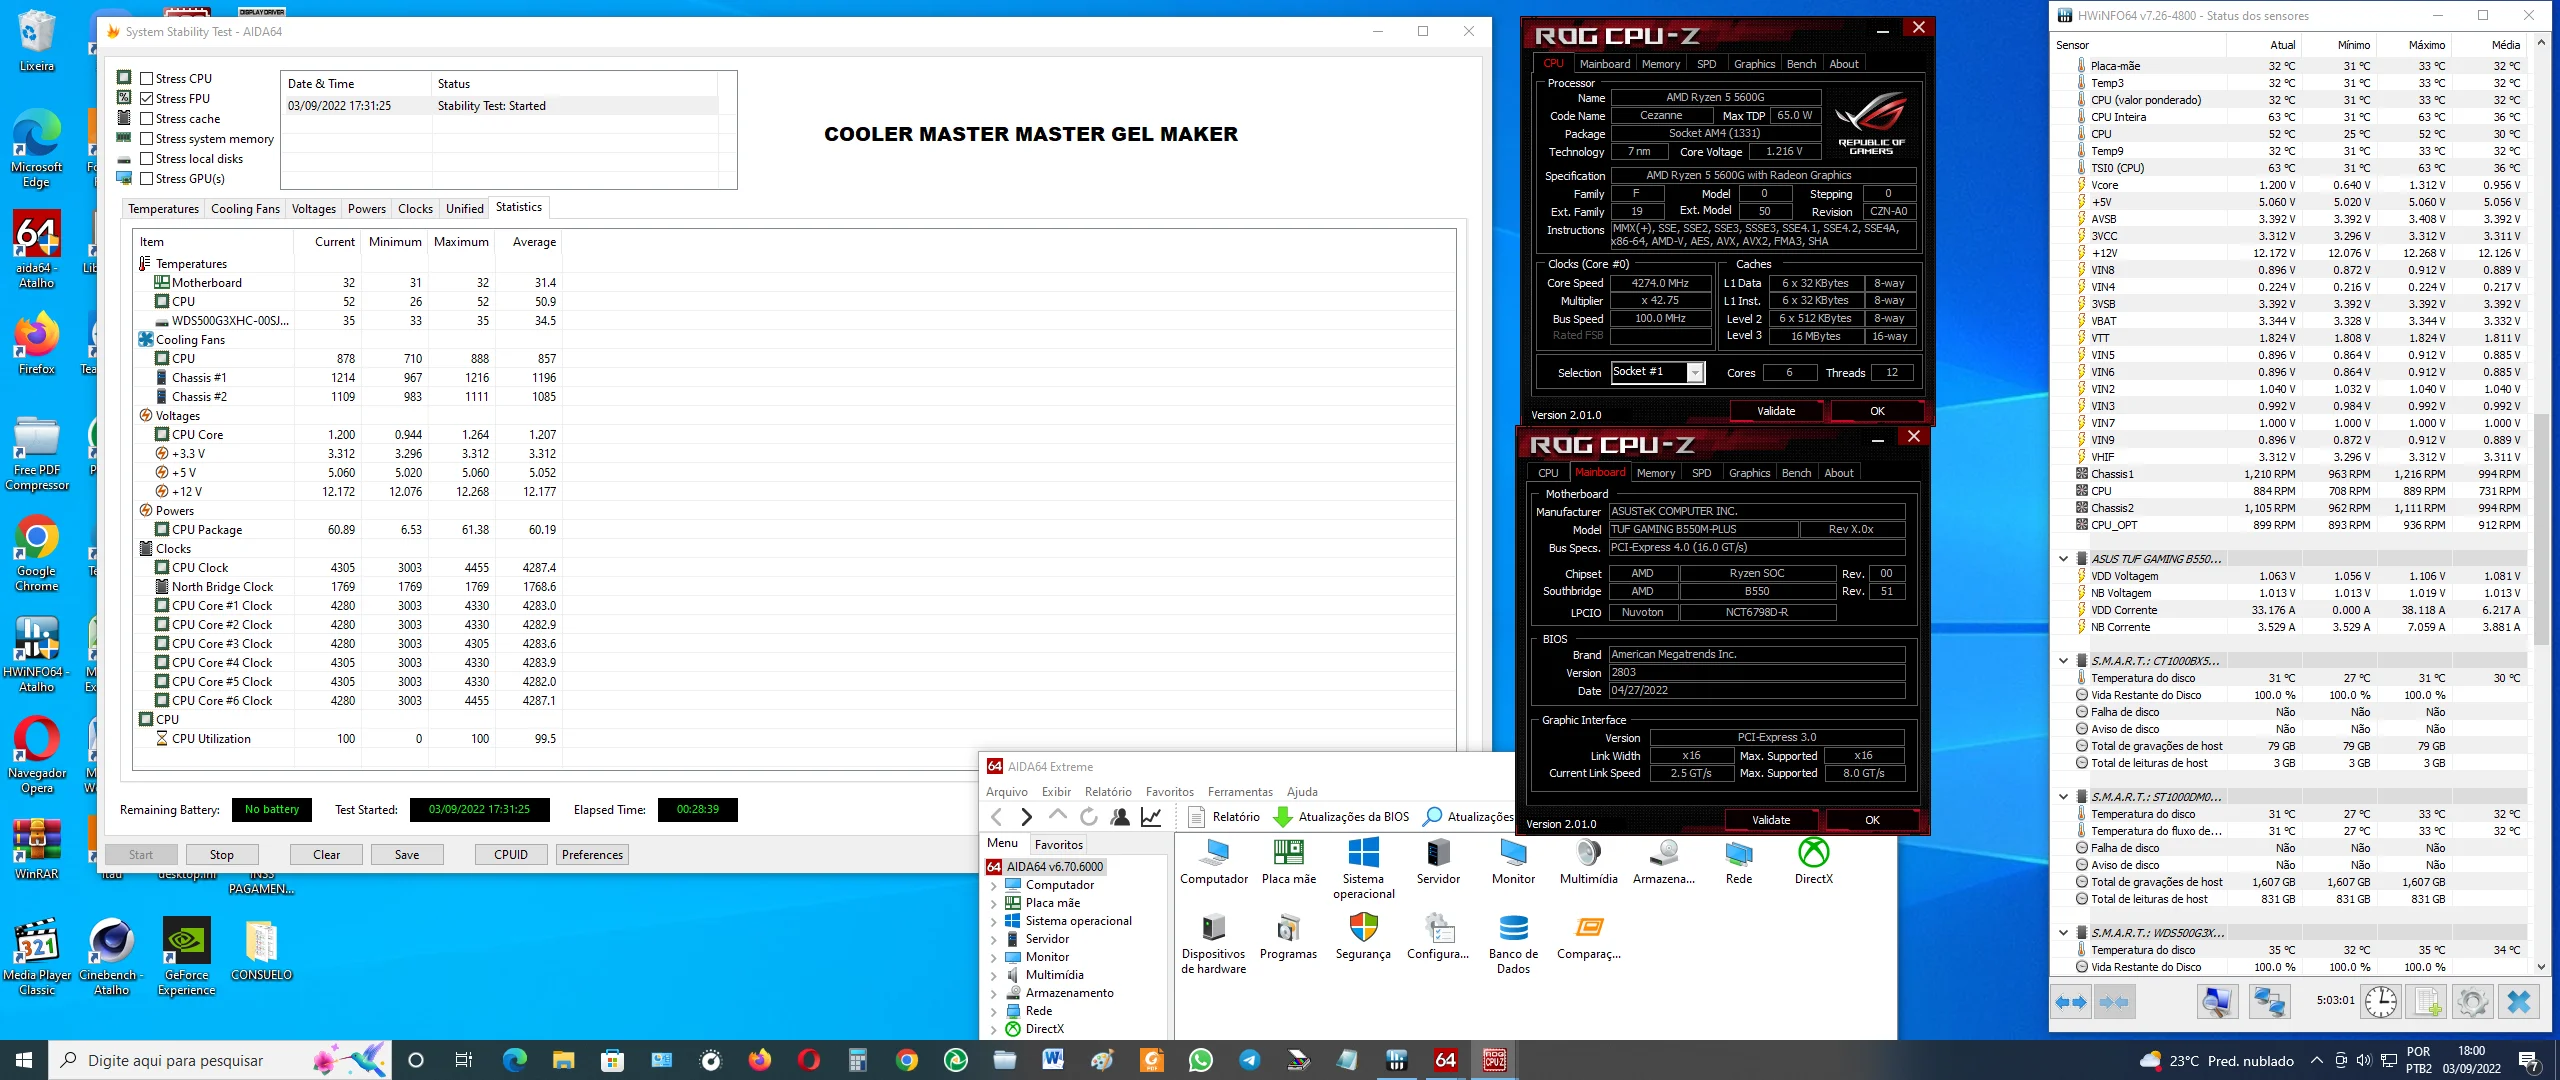Open Segurança shield icon in AIDA64

tap(1363, 928)
